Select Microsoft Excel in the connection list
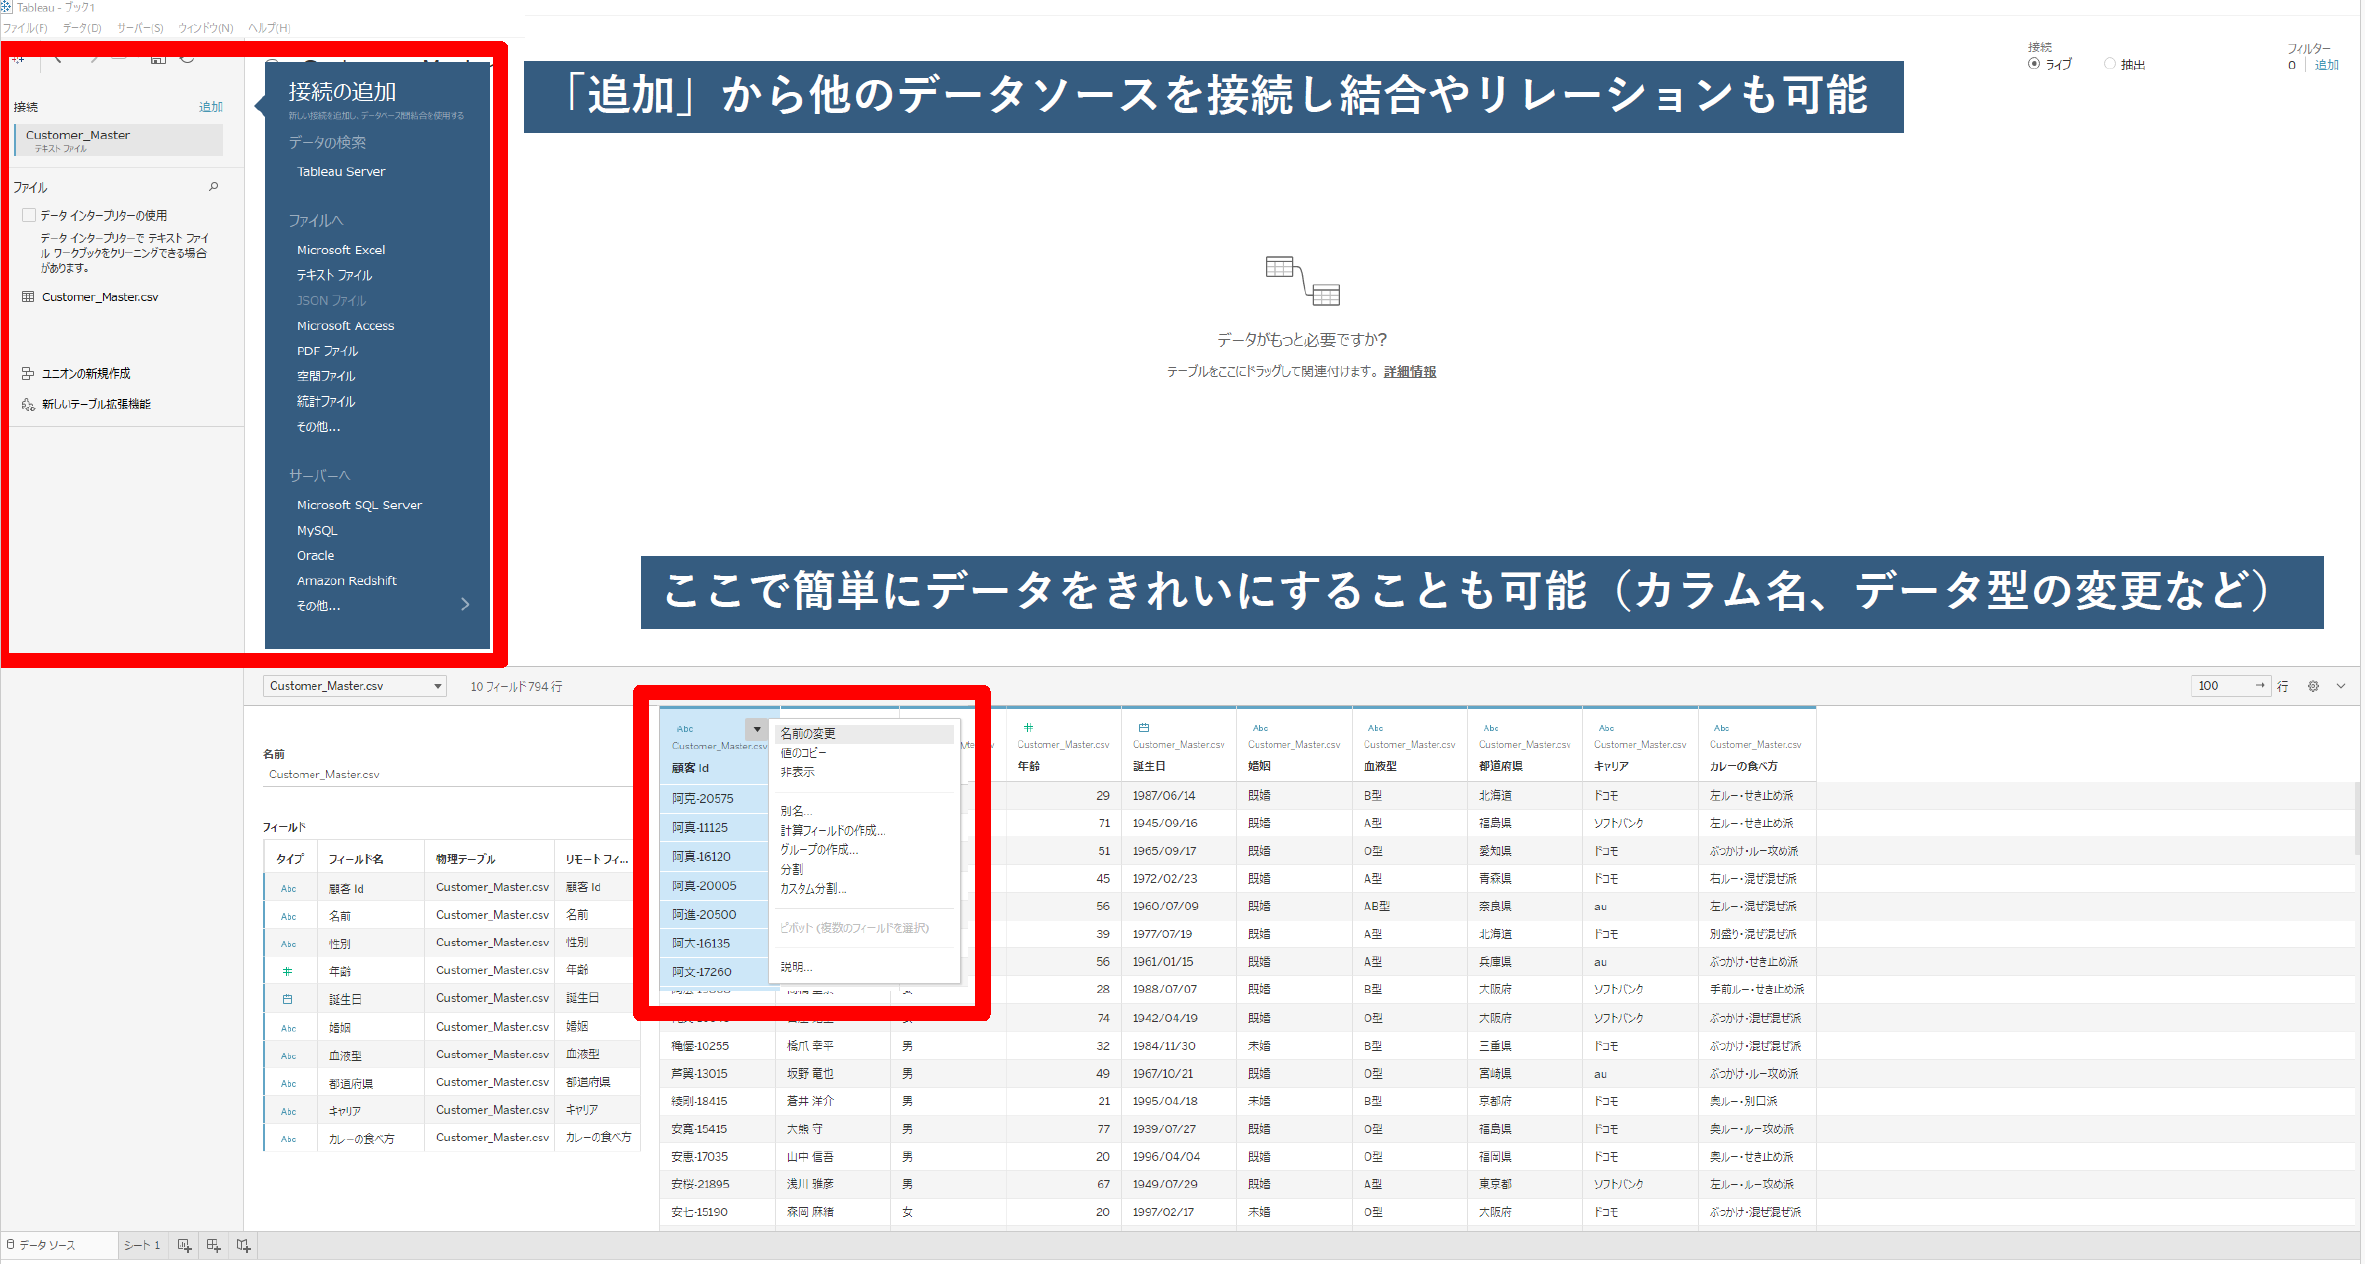The image size is (2365, 1264). (341, 250)
